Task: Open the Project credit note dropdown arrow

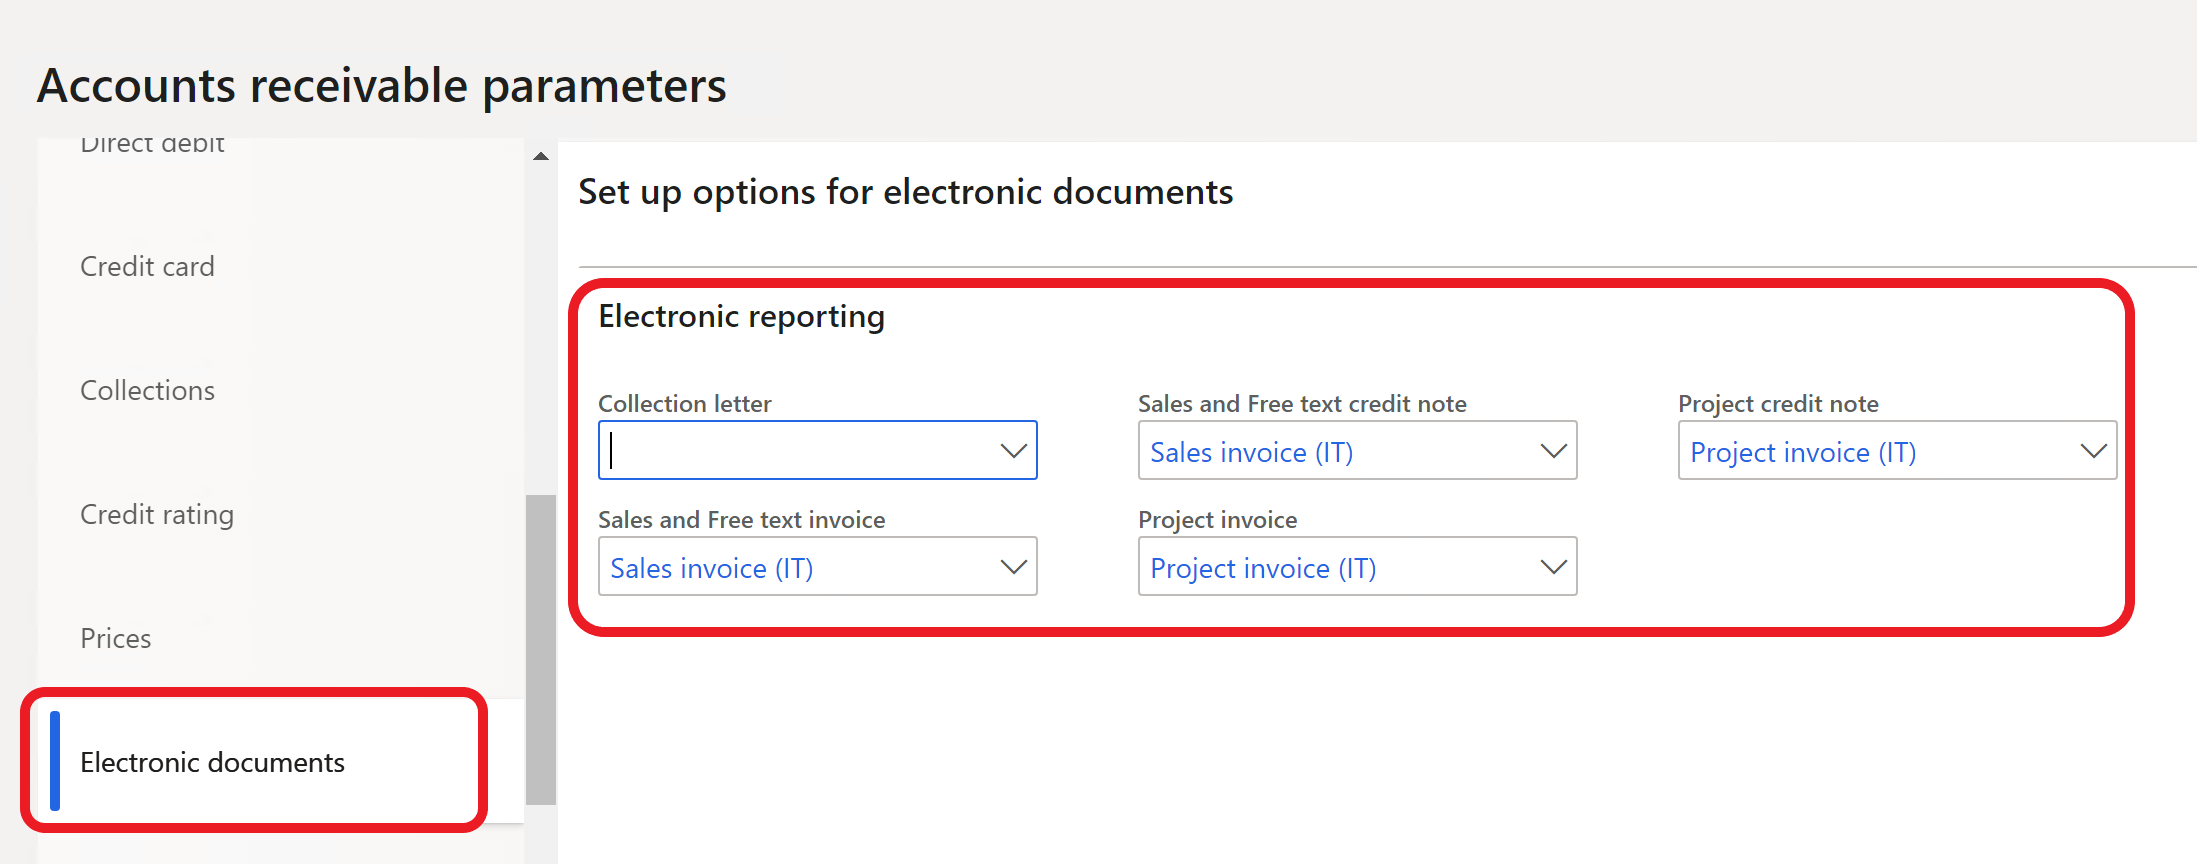Action: (x=2093, y=451)
